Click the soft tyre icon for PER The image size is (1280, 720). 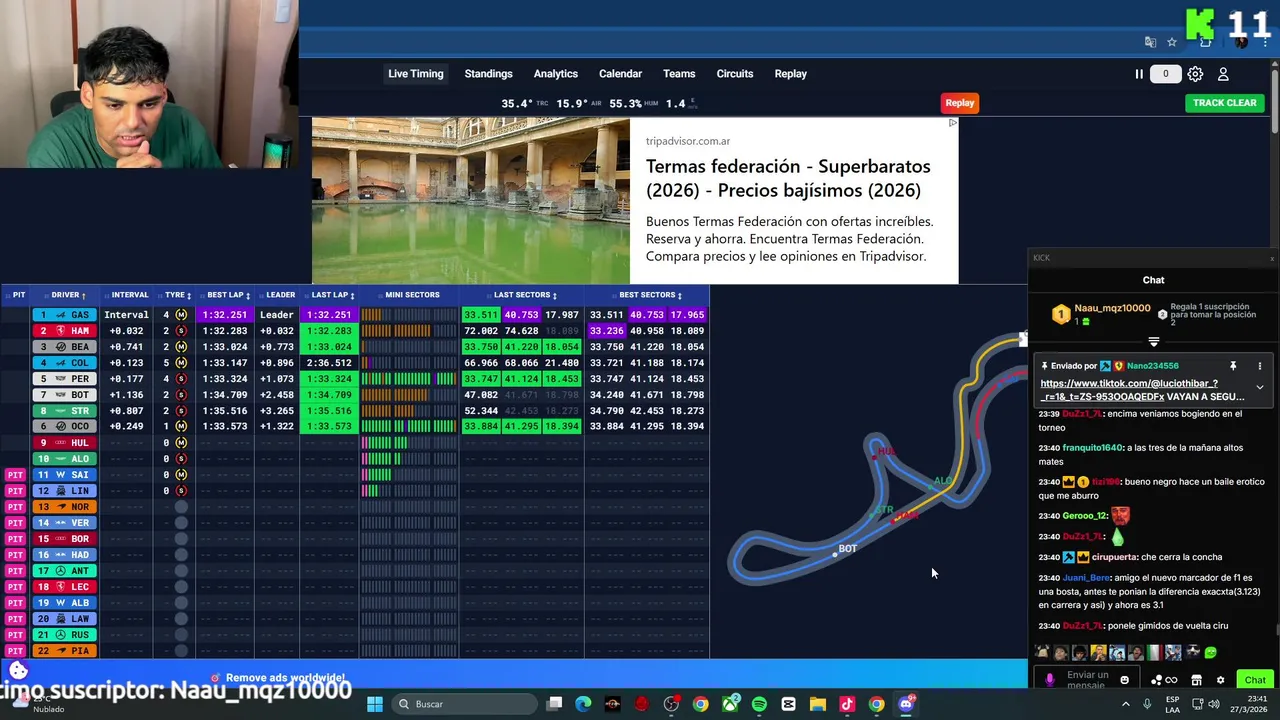[181, 379]
